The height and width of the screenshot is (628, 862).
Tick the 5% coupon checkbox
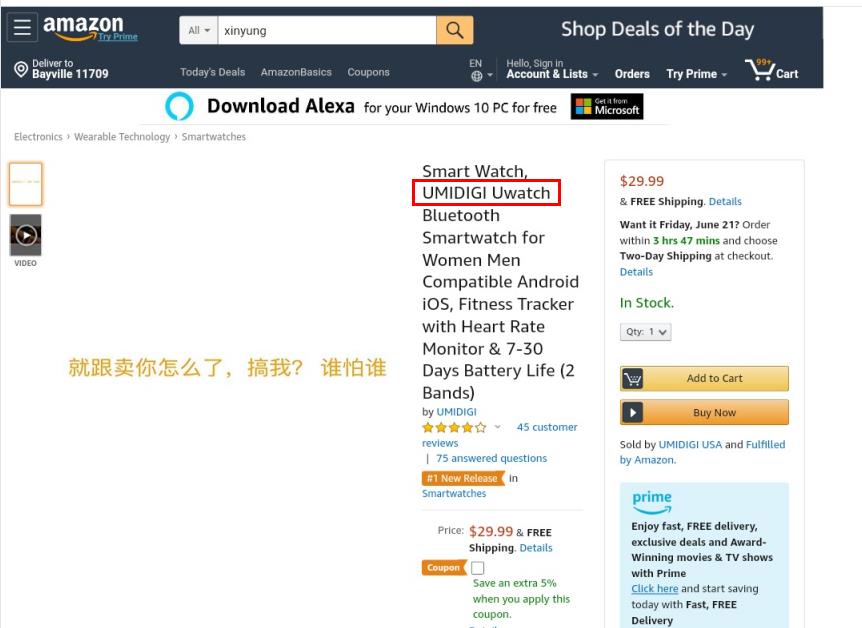pos(478,568)
